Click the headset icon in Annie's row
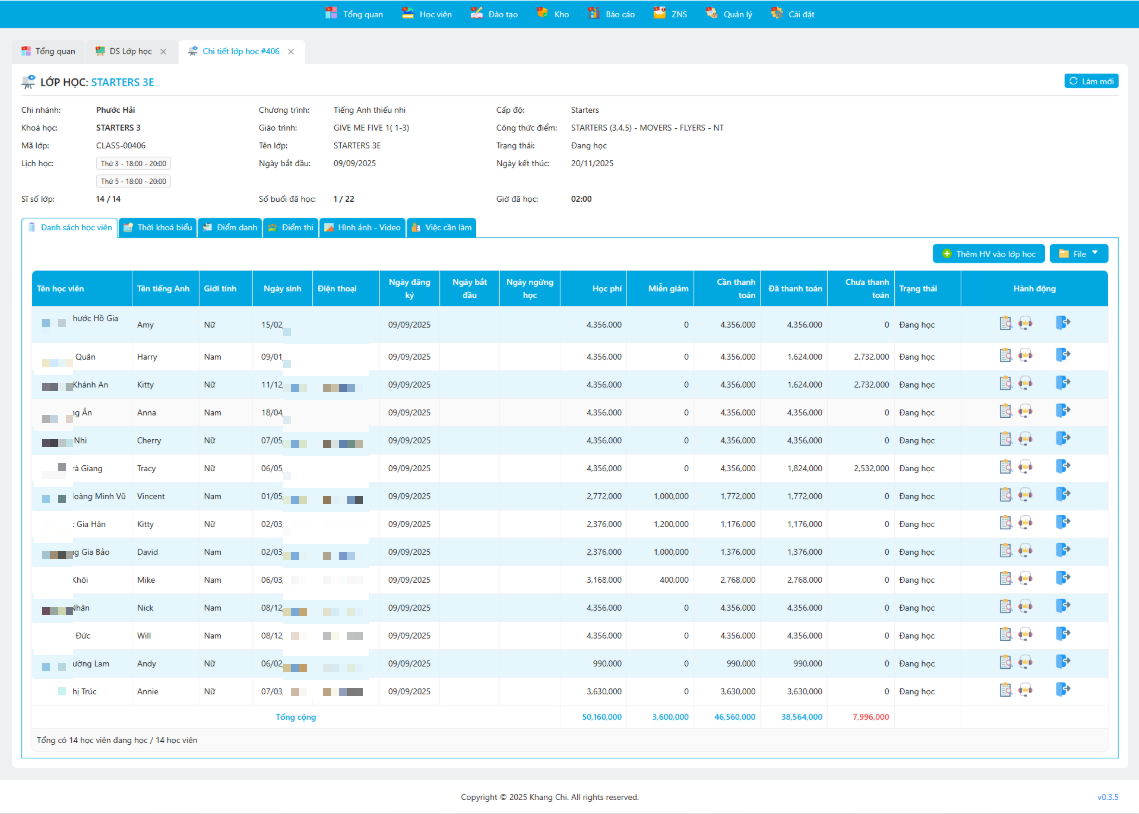The height and width of the screenshot is (814, 1139). tap(1025, 690)
